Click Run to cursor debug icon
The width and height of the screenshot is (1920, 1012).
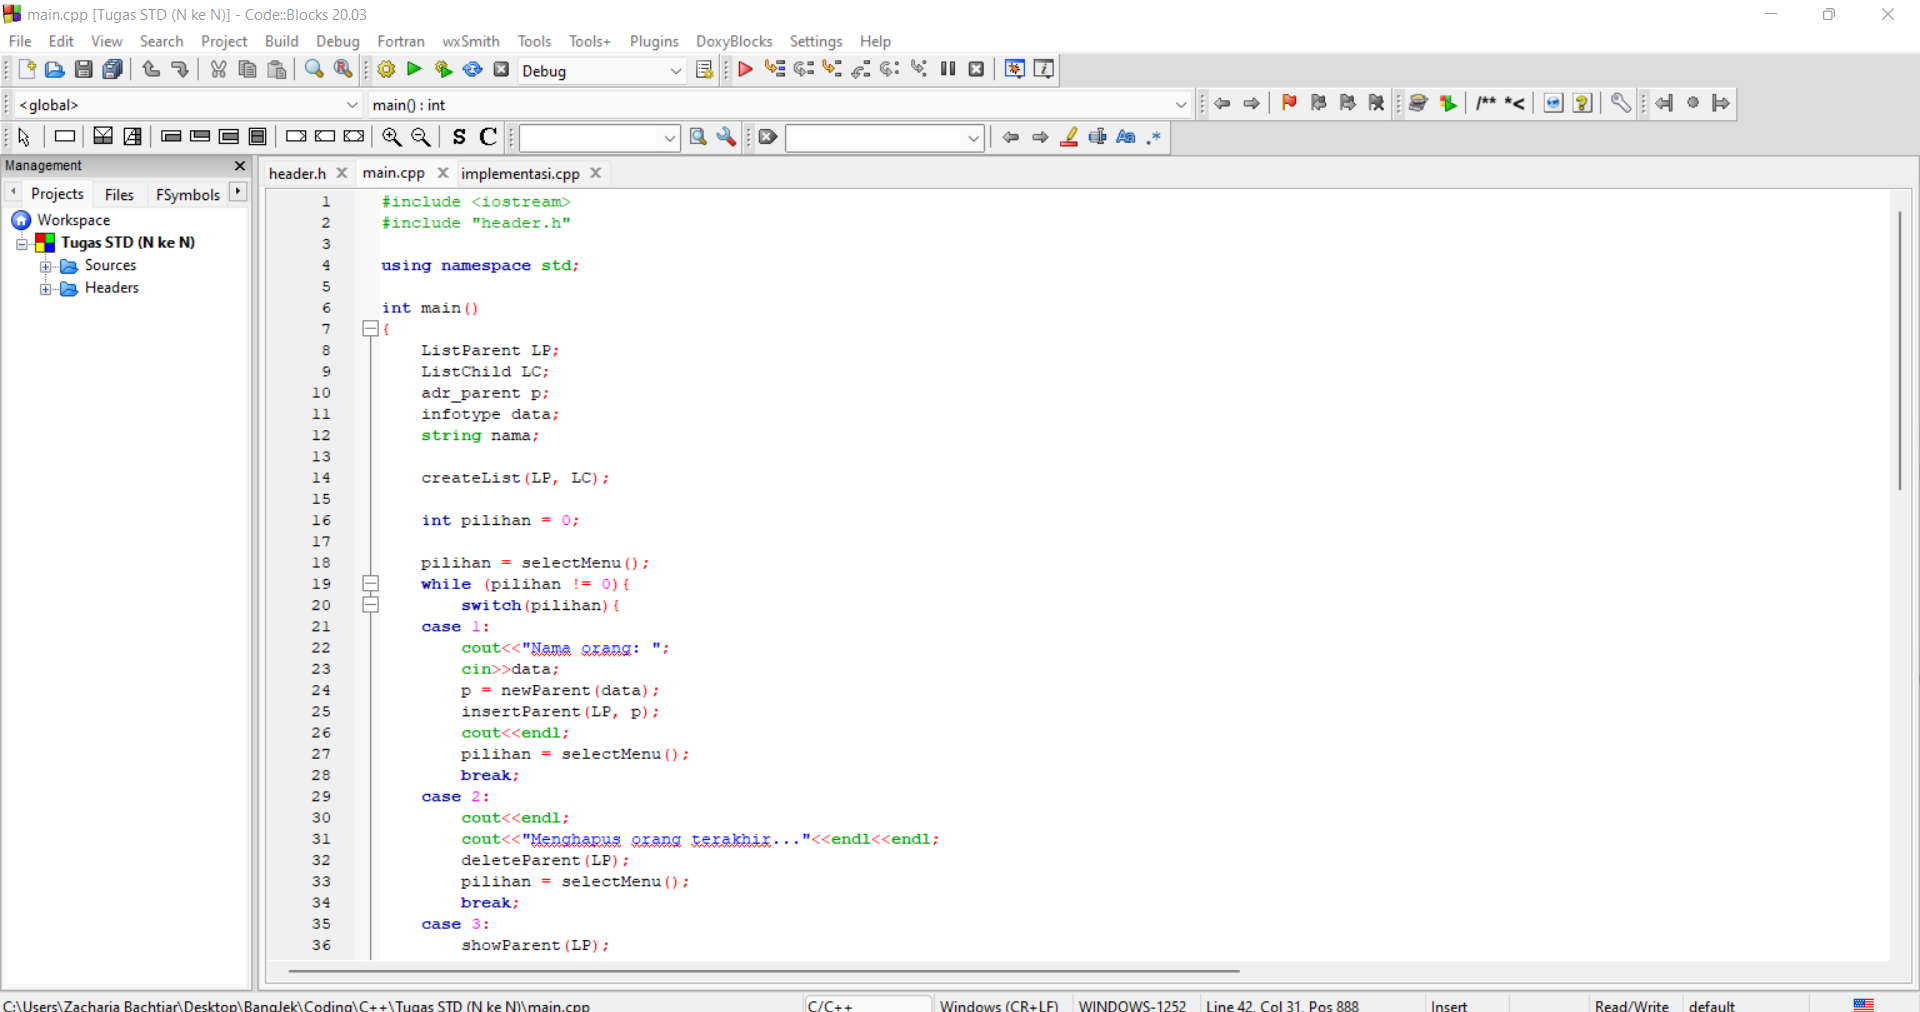pyautogui.click(x=774, y=70)
